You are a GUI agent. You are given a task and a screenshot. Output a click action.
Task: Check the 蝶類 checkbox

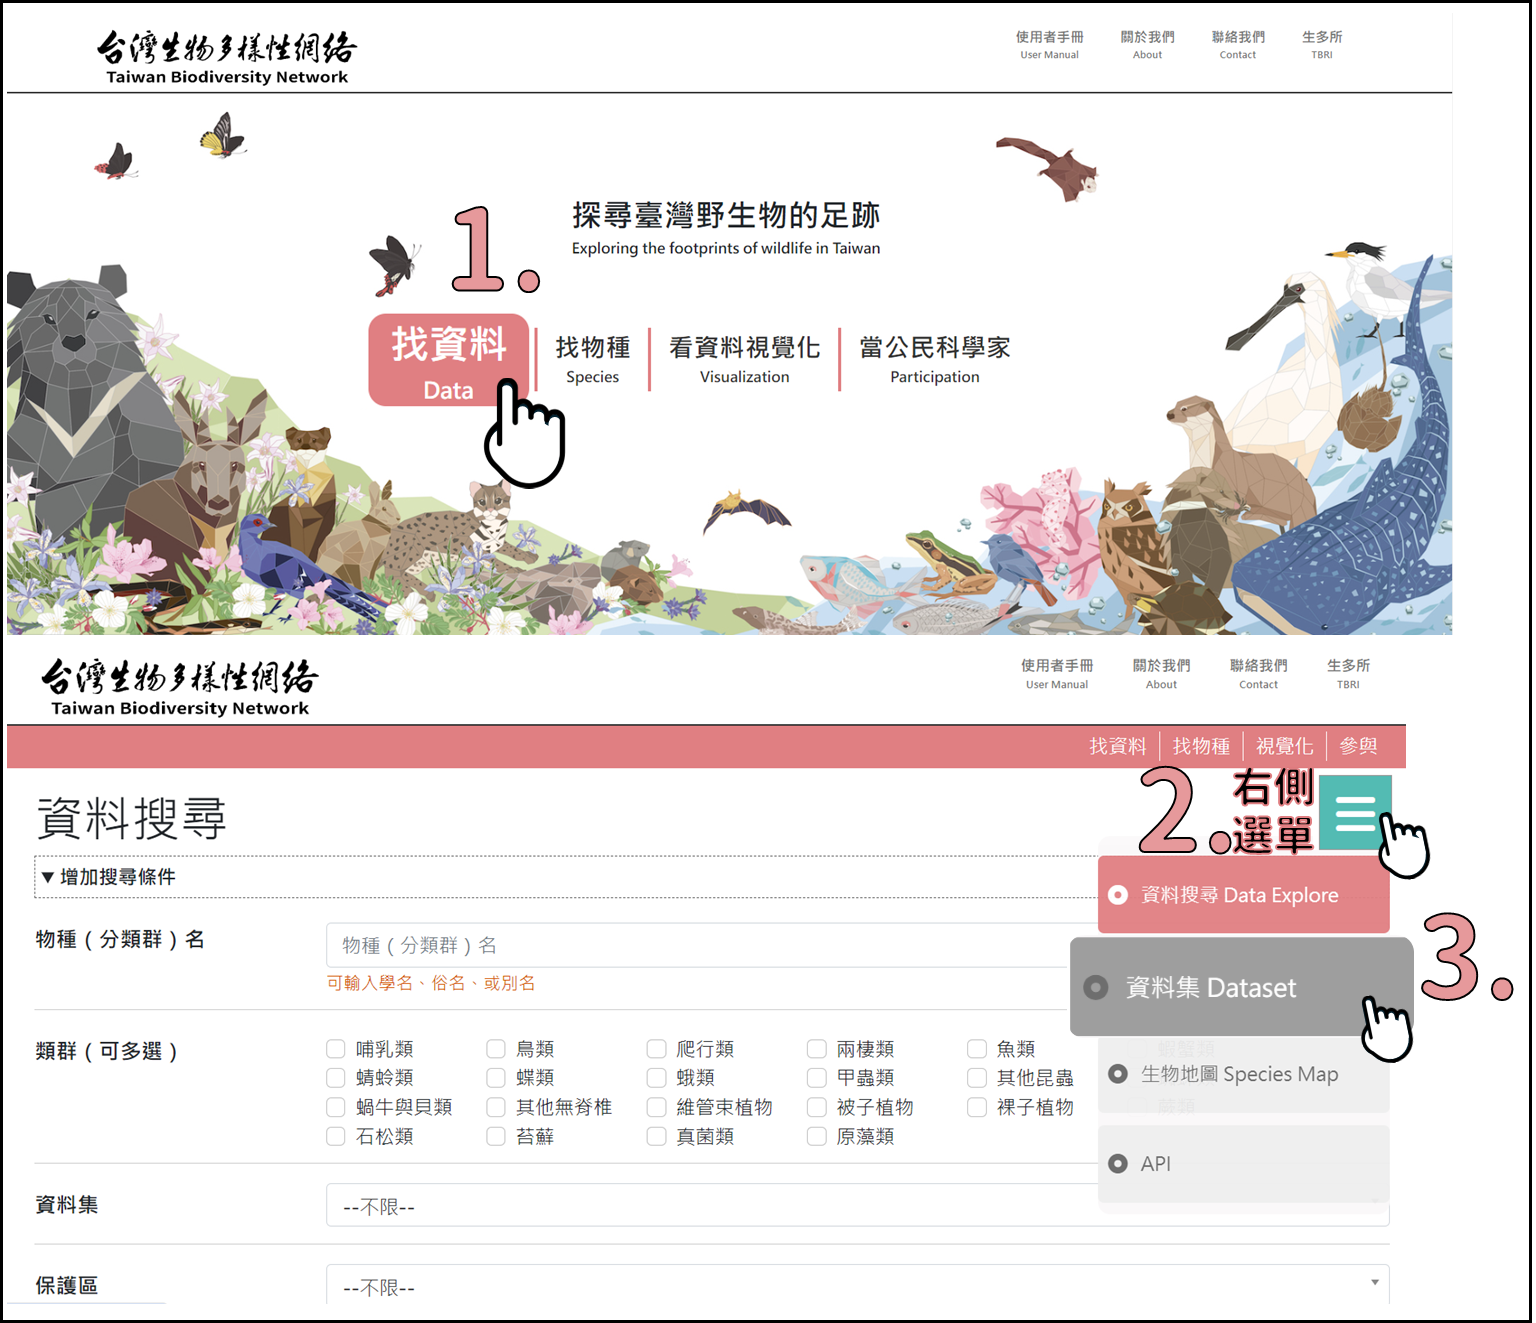coord(496,1078)
